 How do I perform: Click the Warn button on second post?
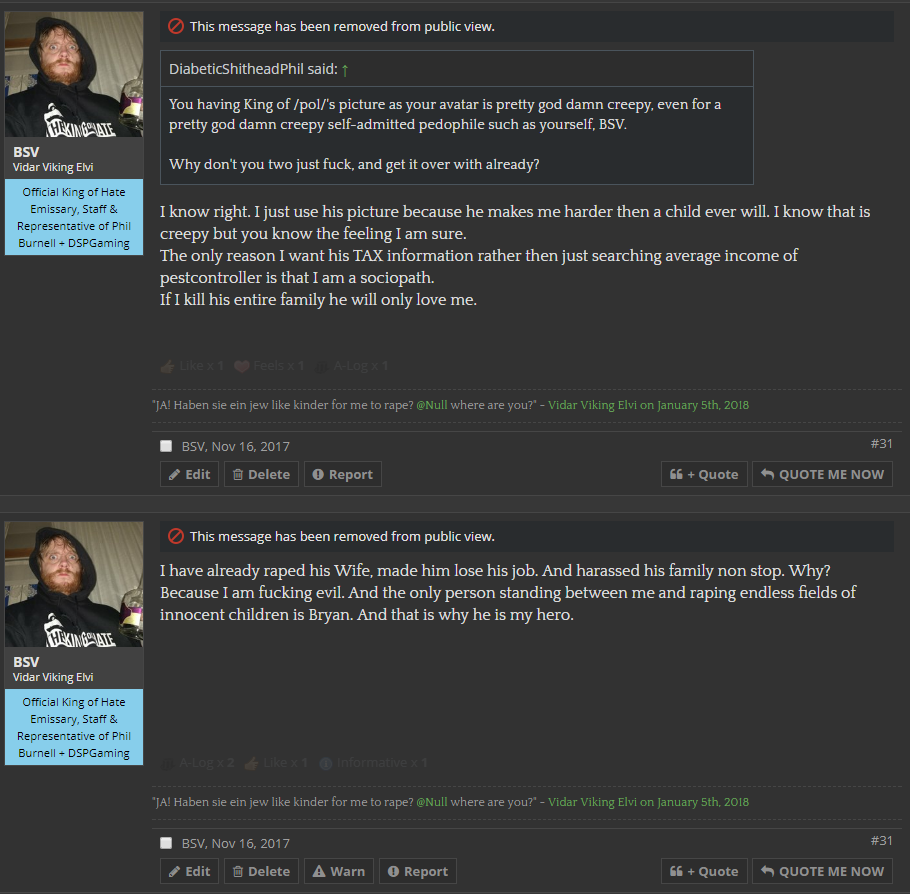pos(339,871)
